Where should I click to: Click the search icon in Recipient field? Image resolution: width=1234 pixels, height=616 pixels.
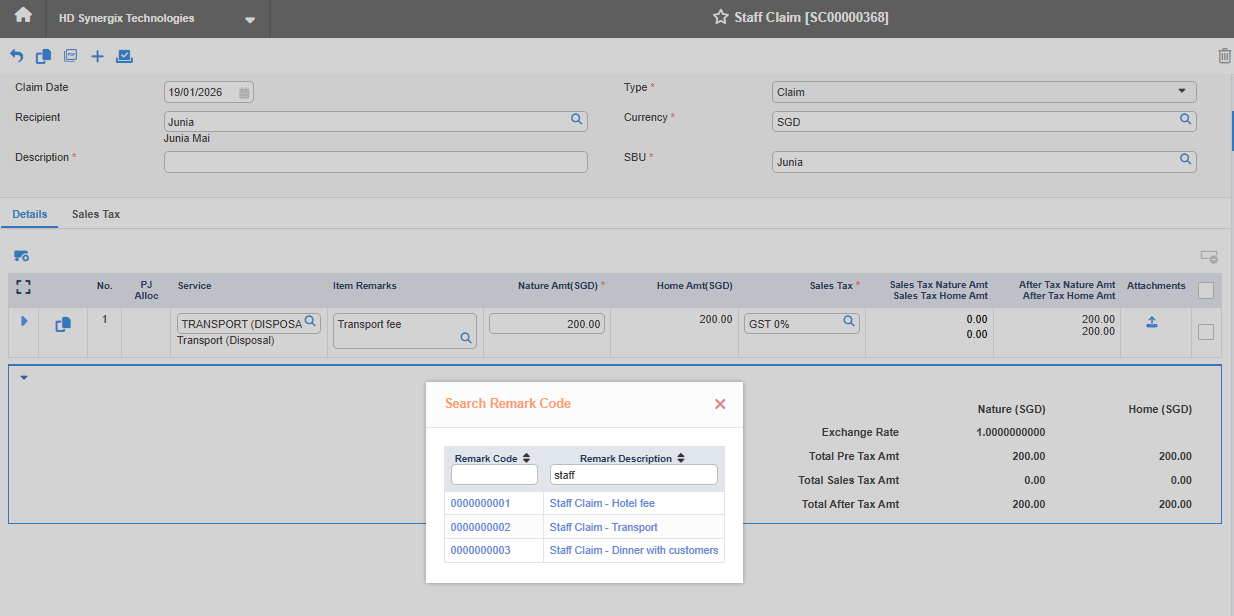click(x=576, y=119)
